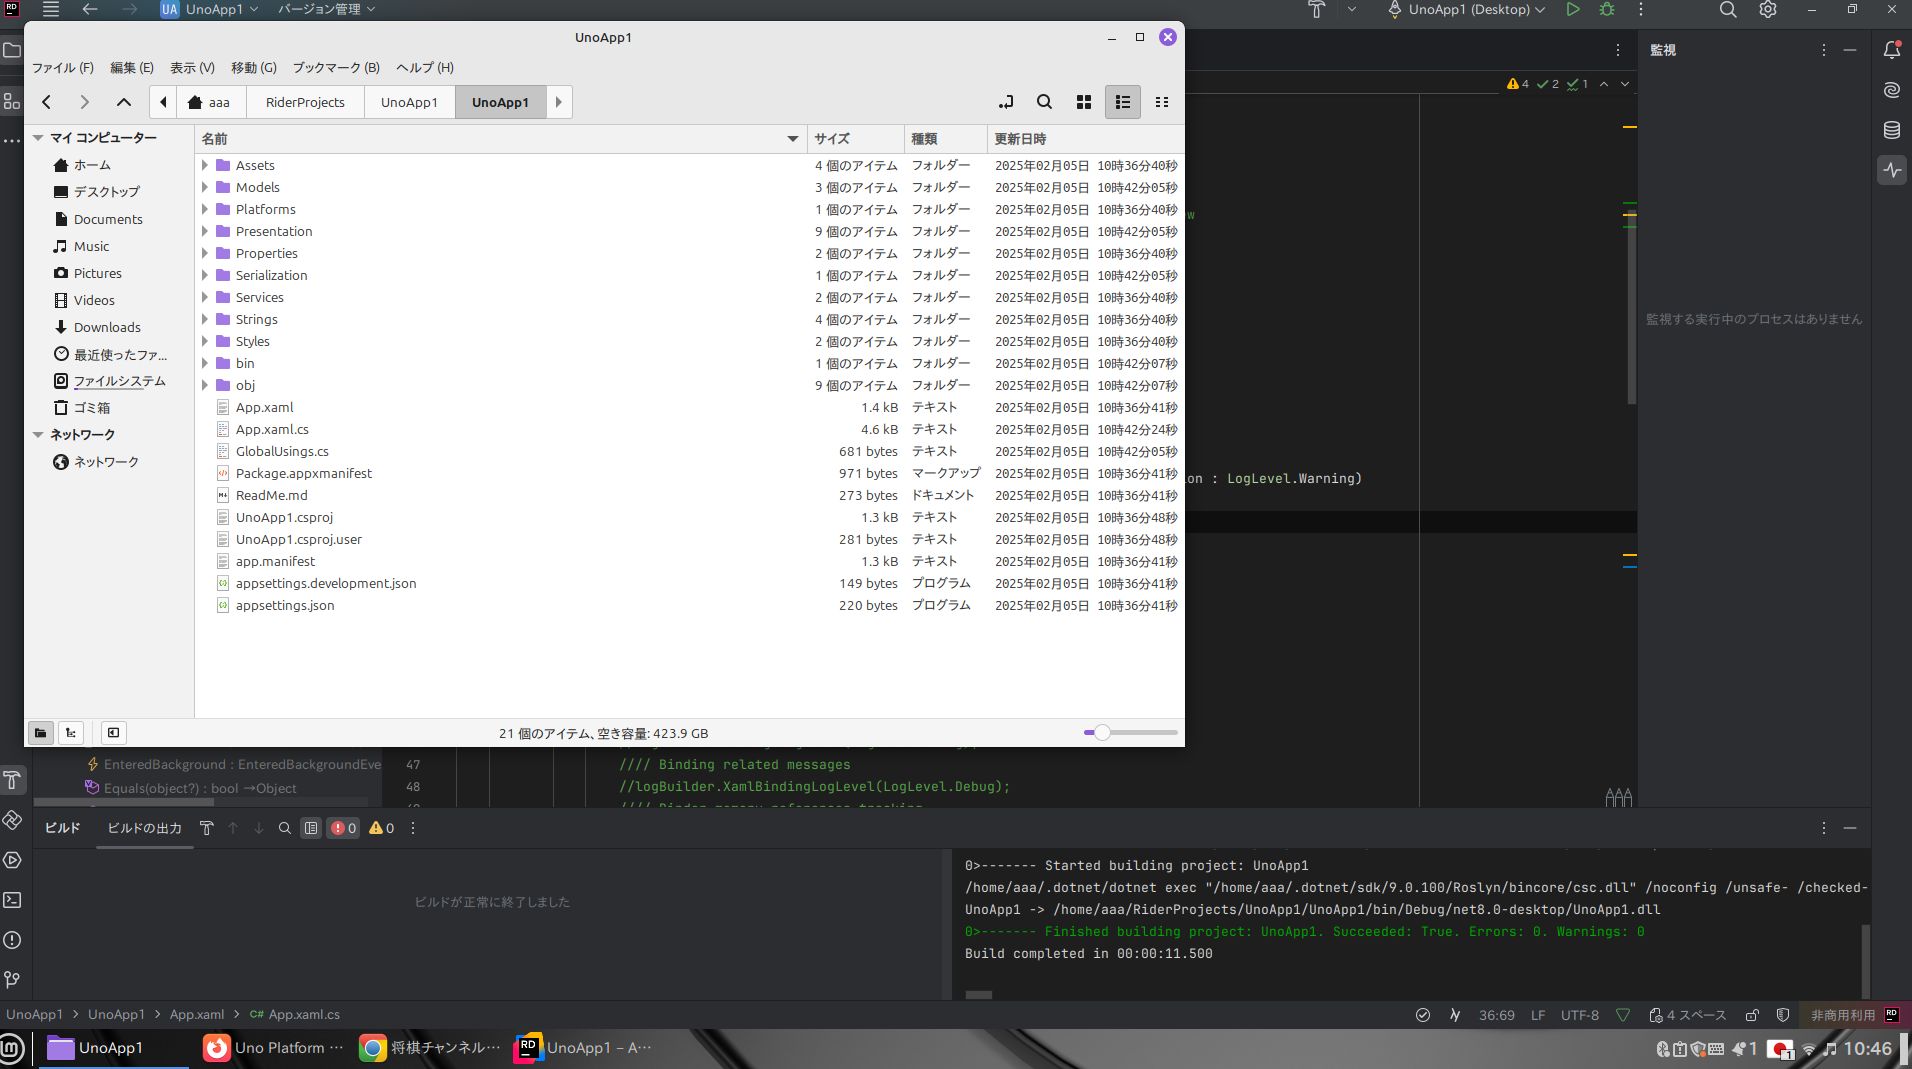The width and height of the screenshot is (1912, 1069).
Task: Open the View menu in file manager
Action: 192,68
